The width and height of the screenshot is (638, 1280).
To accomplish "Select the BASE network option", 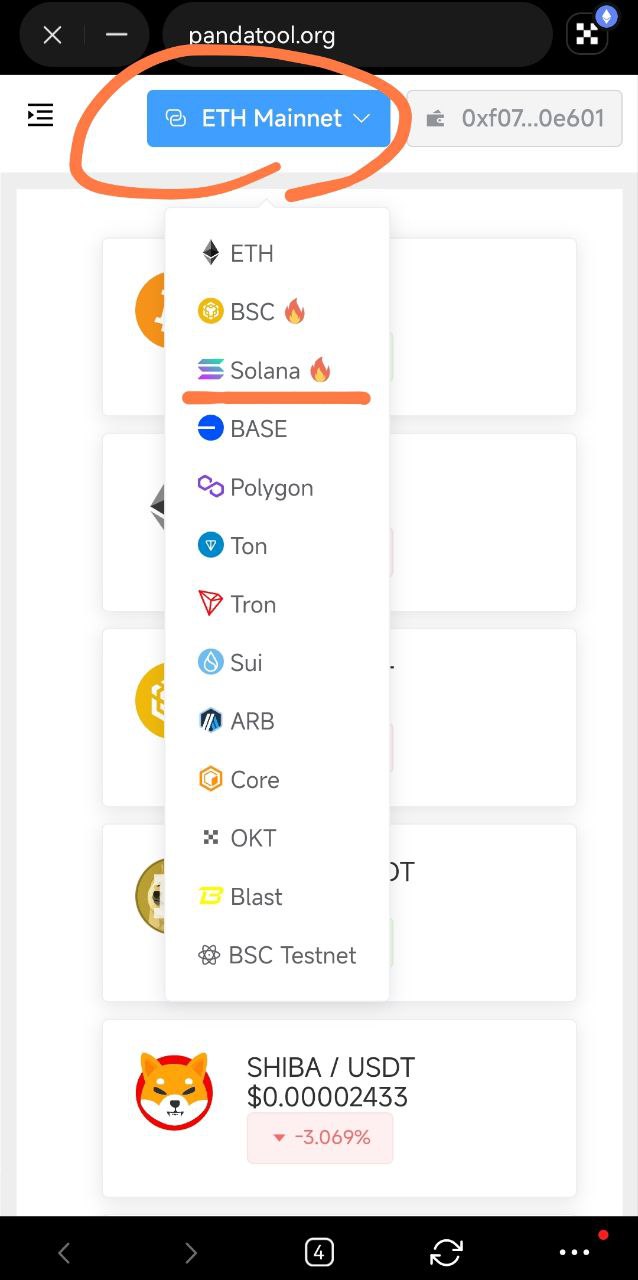I will (258, 428).
